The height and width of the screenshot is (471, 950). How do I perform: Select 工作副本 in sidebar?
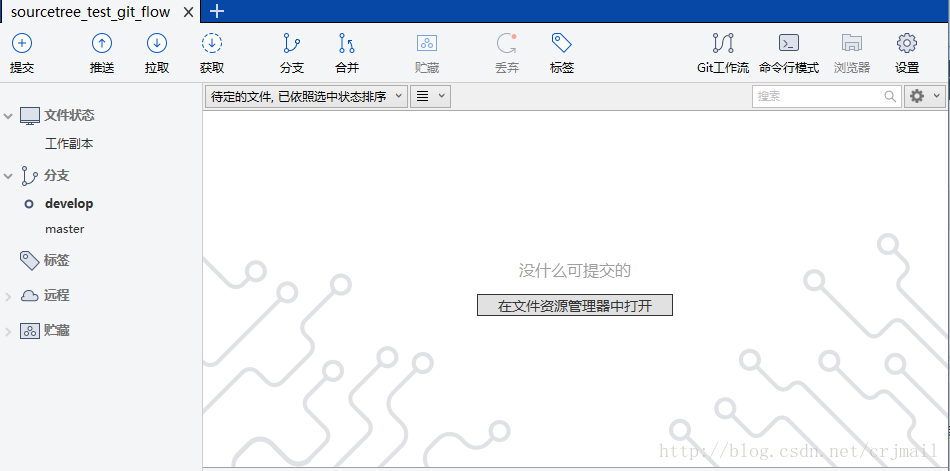click(x=69, y=144)
